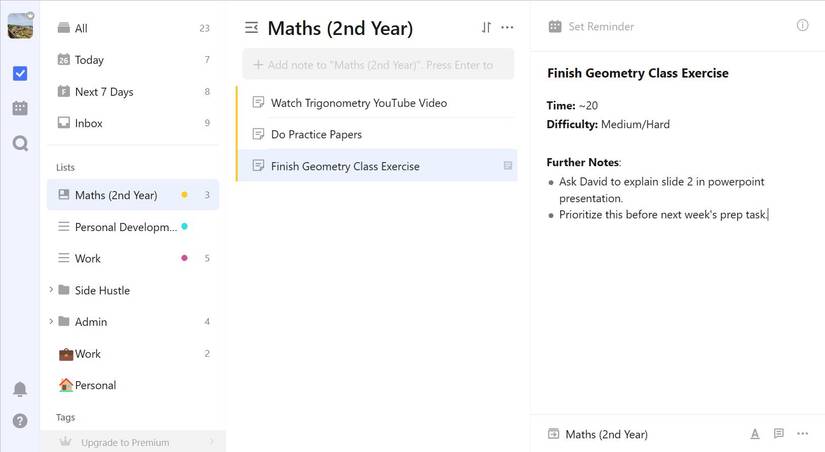
Task: Expand the Admin folder chevron
Action: [x=51, y=322]
